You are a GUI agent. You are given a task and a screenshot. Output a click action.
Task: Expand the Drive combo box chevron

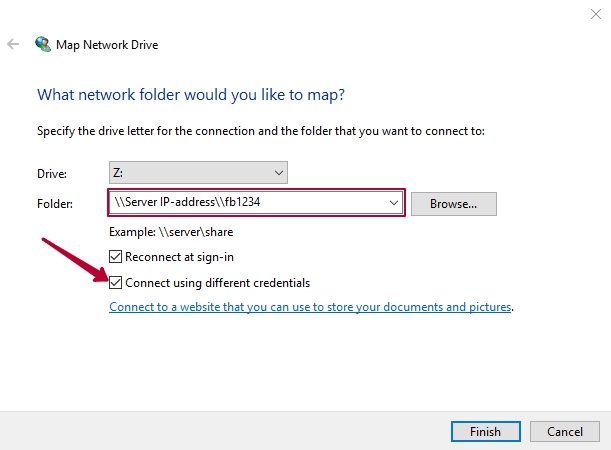(279, 173)
